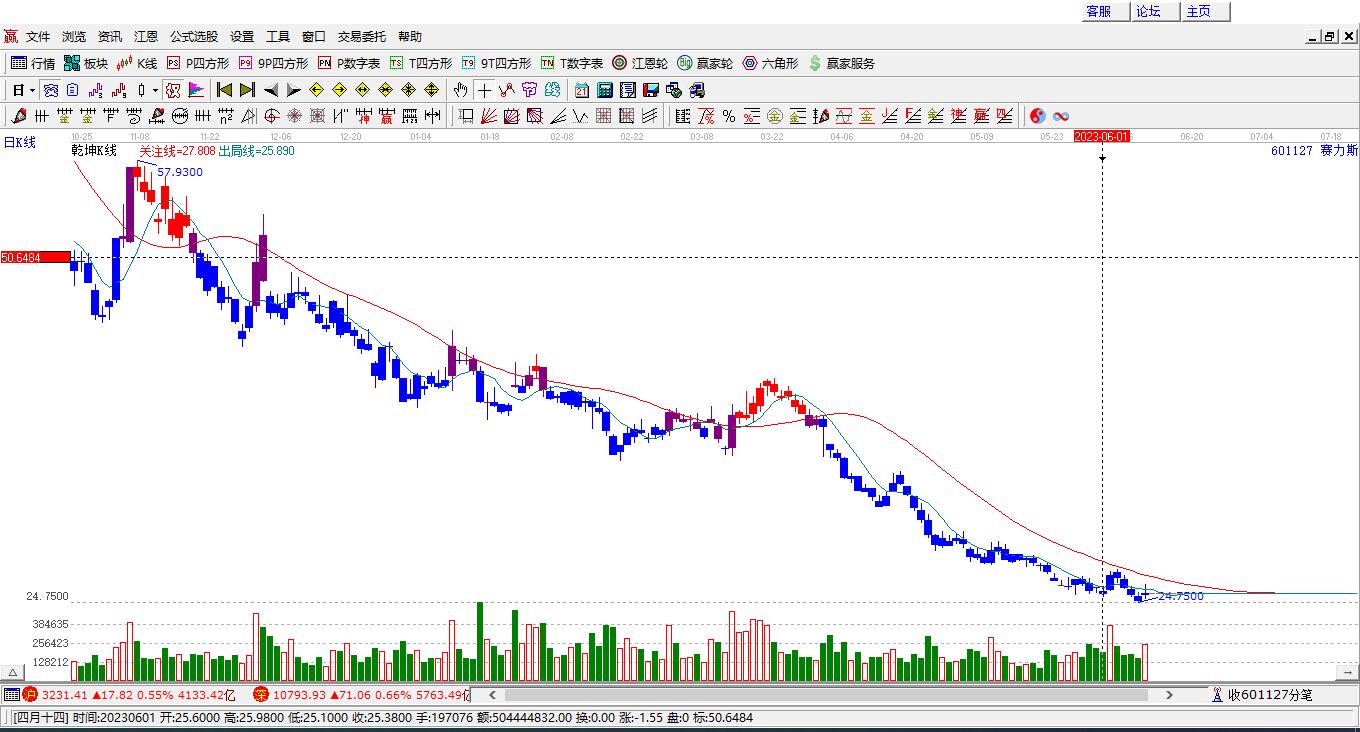Click the gold 金 circle icon
The image size is (1360, 732).
[x=775, y=116]
